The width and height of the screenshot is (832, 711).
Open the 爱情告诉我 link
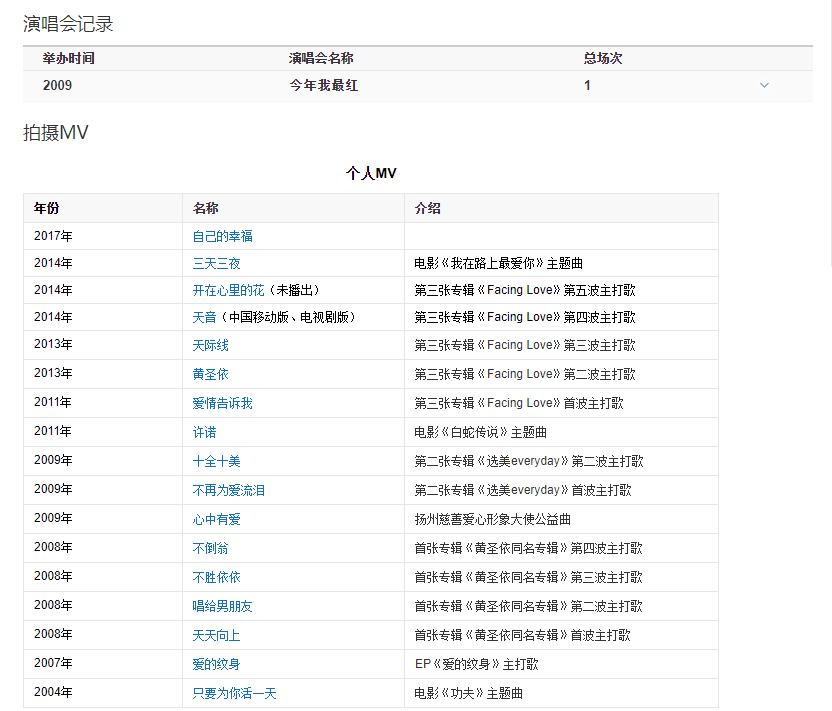click(222, 403)
